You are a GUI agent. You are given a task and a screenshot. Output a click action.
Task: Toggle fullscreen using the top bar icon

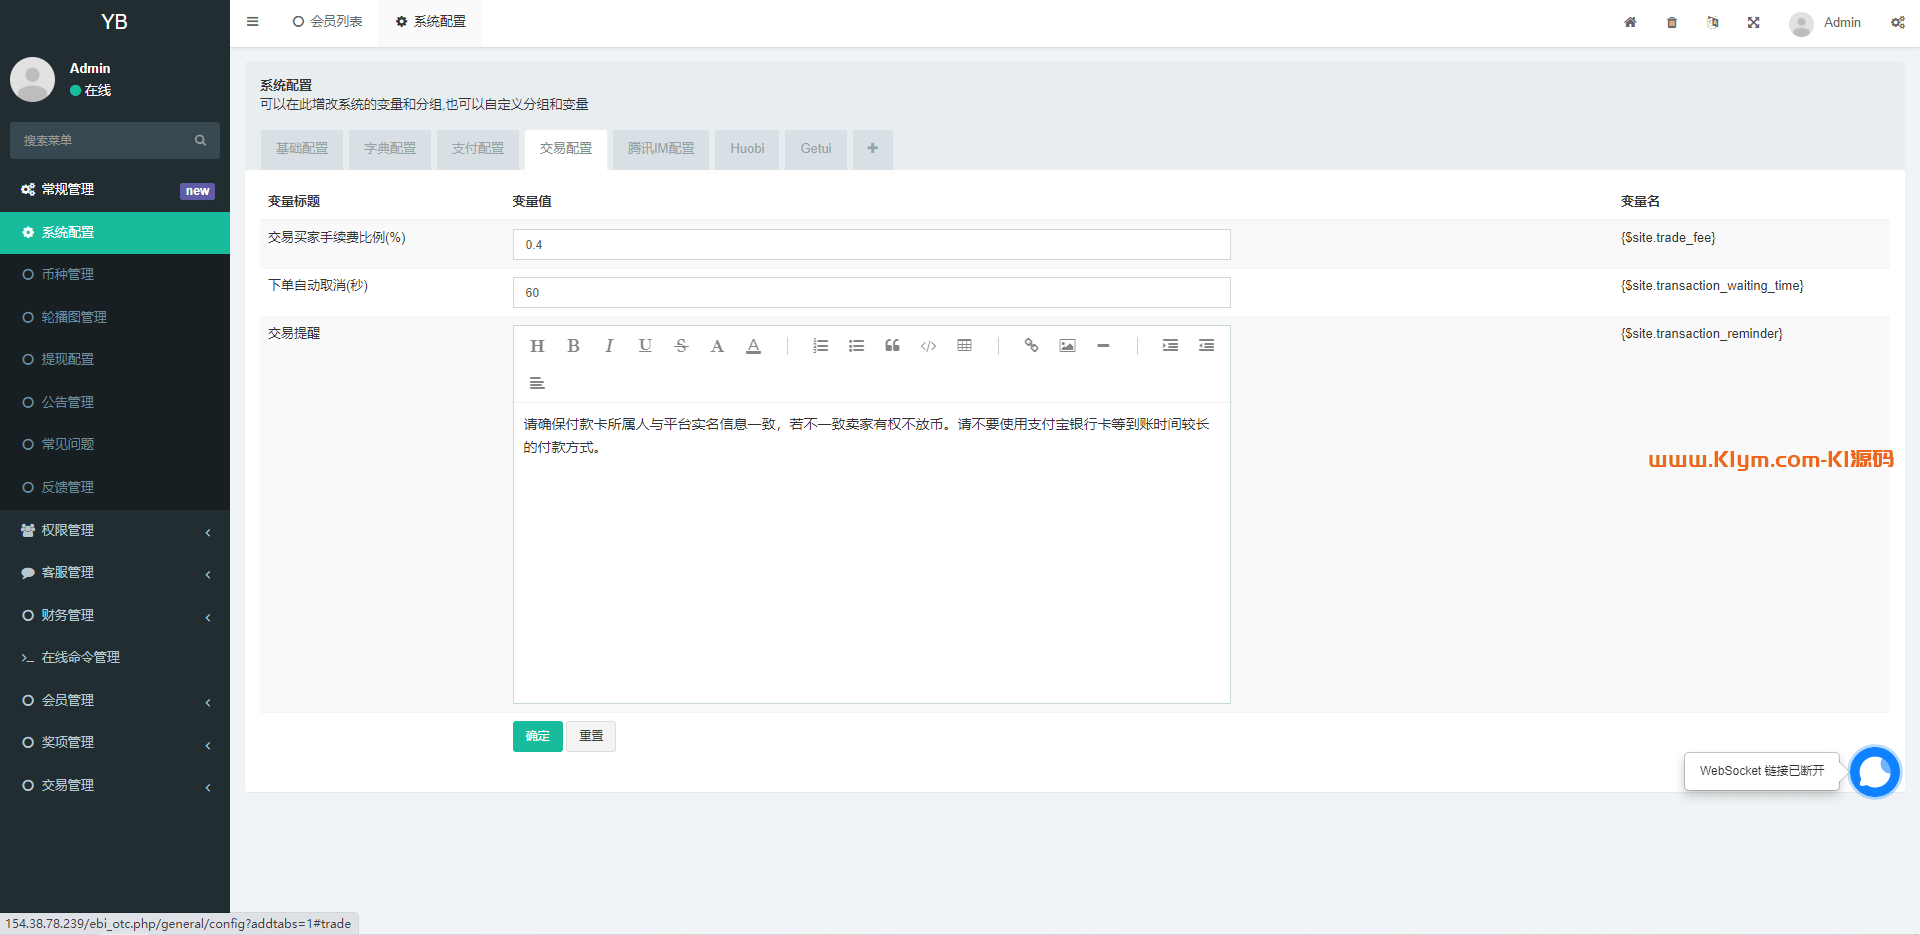(1753, 22)
